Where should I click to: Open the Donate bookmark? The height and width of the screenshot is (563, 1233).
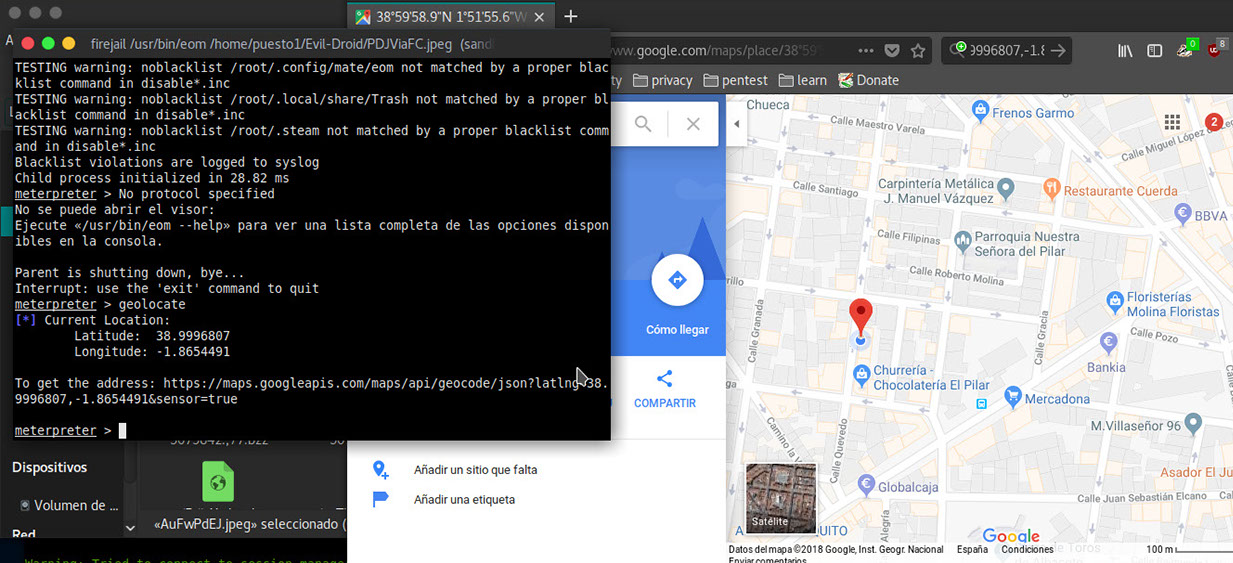(x=868, y=80)
